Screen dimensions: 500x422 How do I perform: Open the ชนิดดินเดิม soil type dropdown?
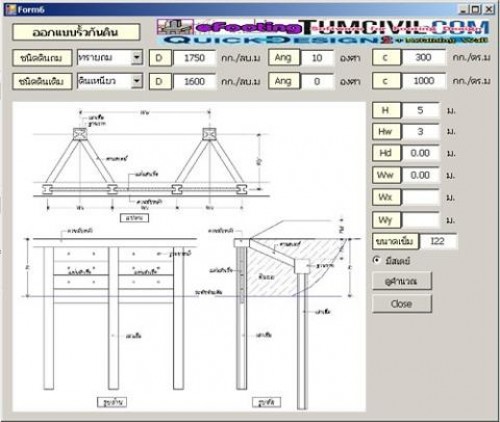137,81
